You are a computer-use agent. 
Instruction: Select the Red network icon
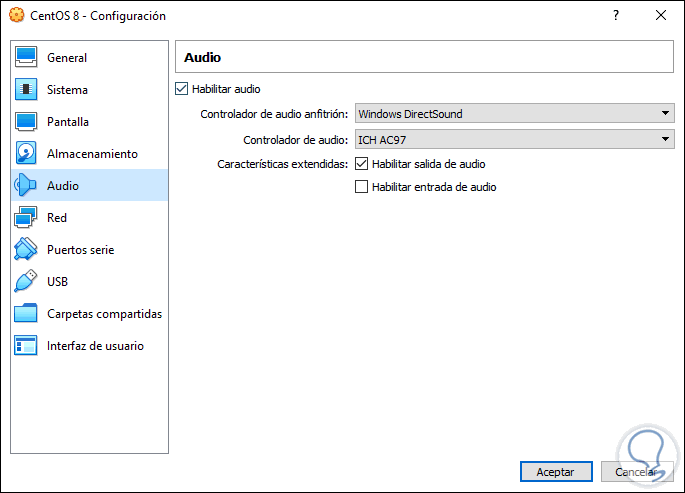26,218
